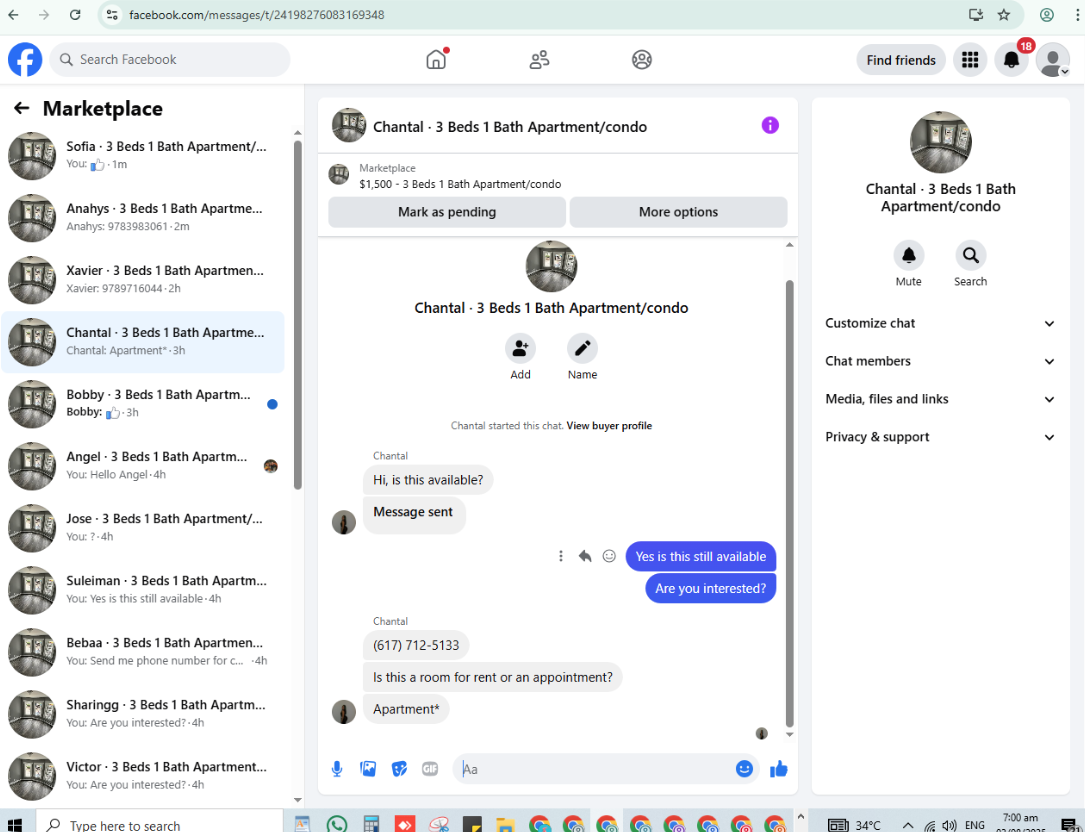The height and width of the screenshot is (832, 1085).
Task: Open the View buyer profile link
Action: tap(609, 426)
